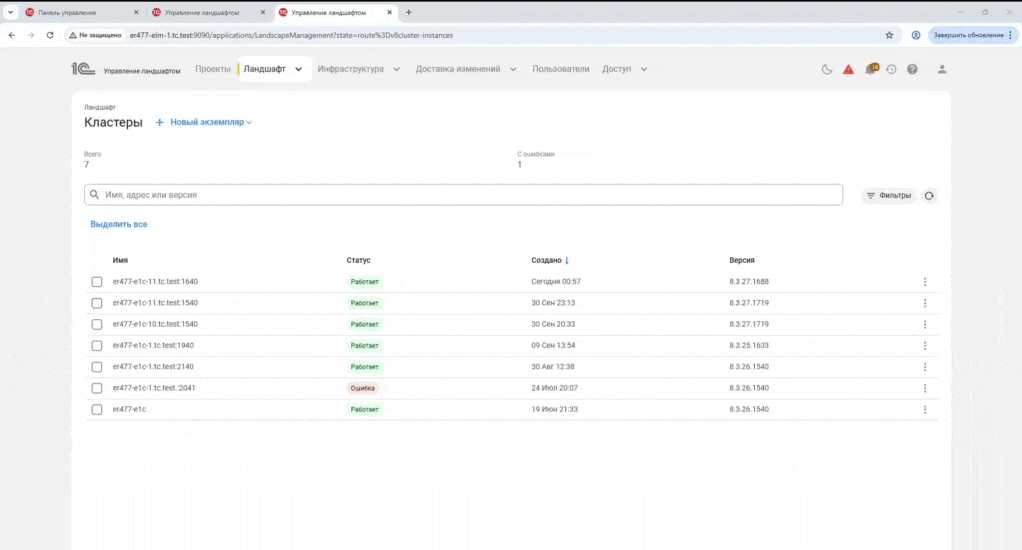1022x550 pixels.
Task: Click Не защищено security indicator
Action: coord(95,35)
